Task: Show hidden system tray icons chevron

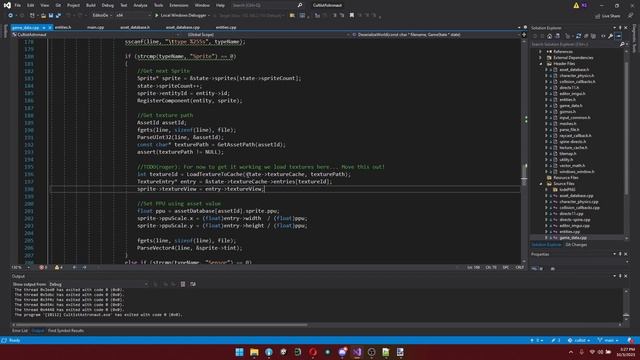Action: 571,352
